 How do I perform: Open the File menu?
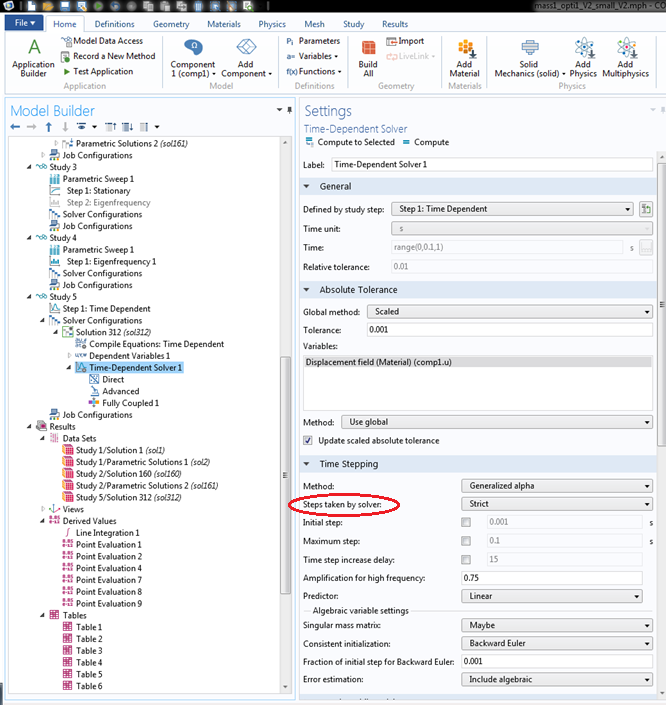tap(24, 24)
